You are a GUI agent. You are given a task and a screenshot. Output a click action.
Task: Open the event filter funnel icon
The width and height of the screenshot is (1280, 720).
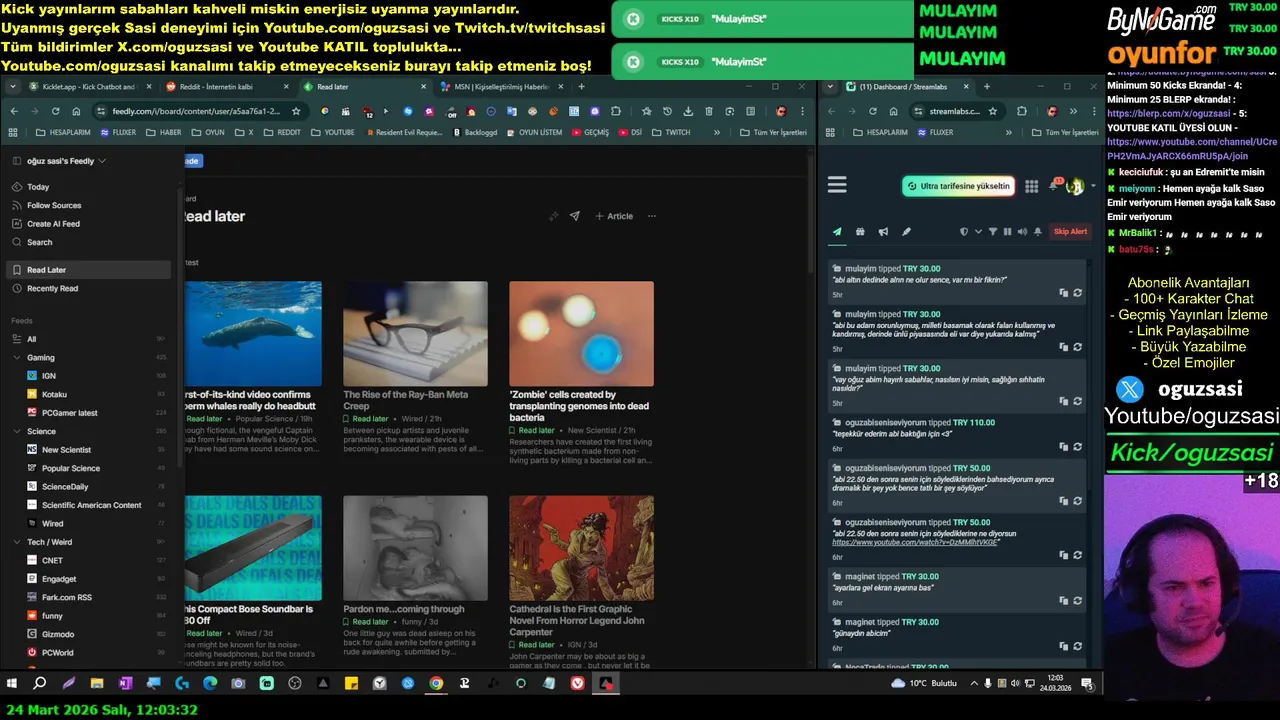[x=993, y=232]
